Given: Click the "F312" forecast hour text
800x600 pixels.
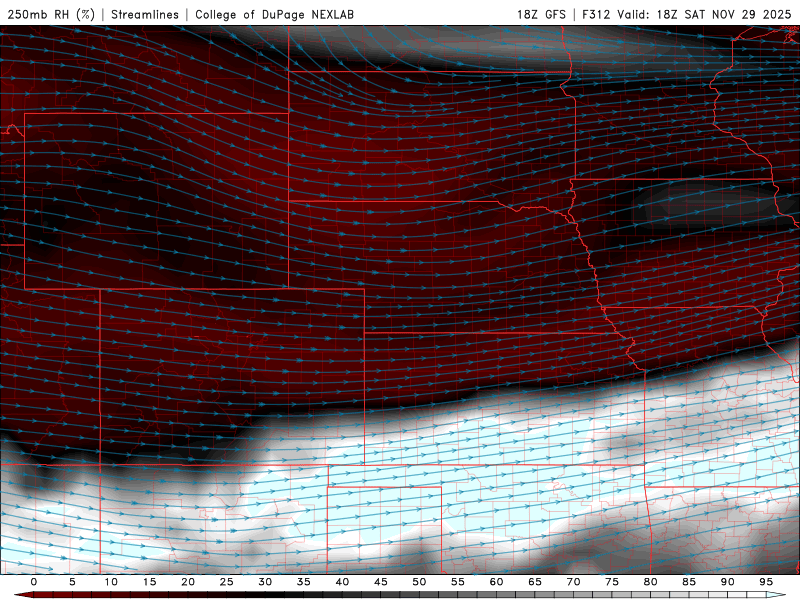Looking at the screenshot, I should click(x=596, y=14).
